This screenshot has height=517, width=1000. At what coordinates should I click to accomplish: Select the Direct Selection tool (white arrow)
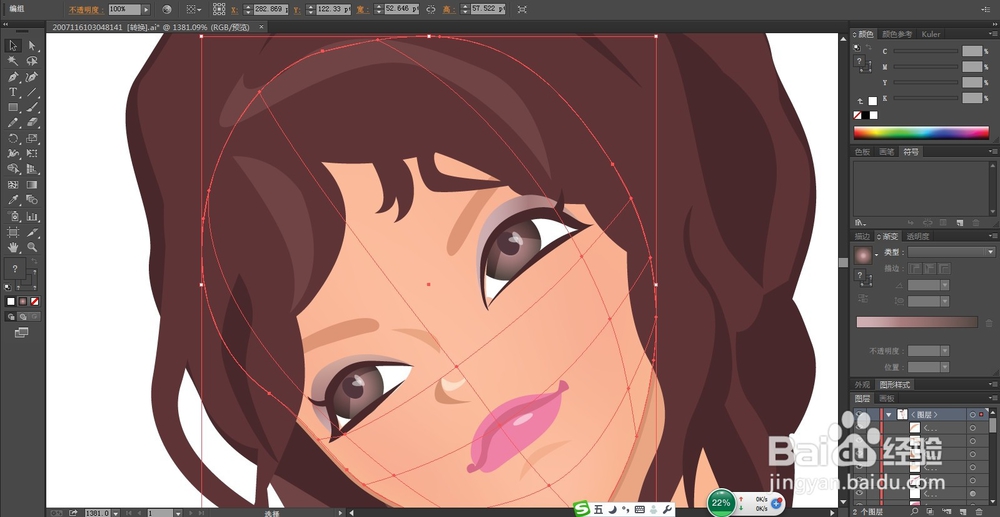[x=32, y=45]
